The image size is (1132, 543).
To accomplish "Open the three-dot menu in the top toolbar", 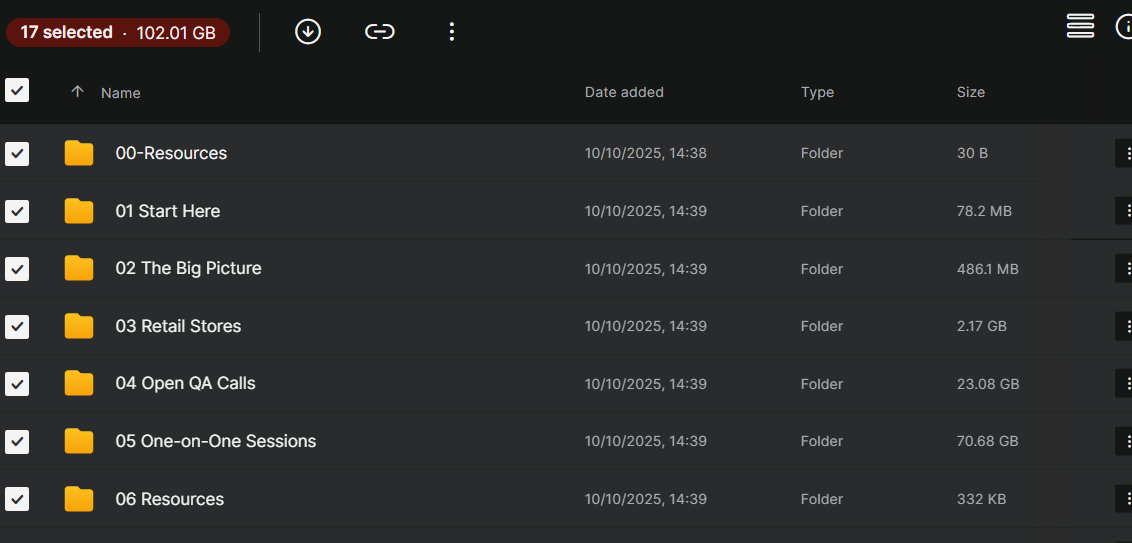I will pyautogui.click(x=452, y=32).
